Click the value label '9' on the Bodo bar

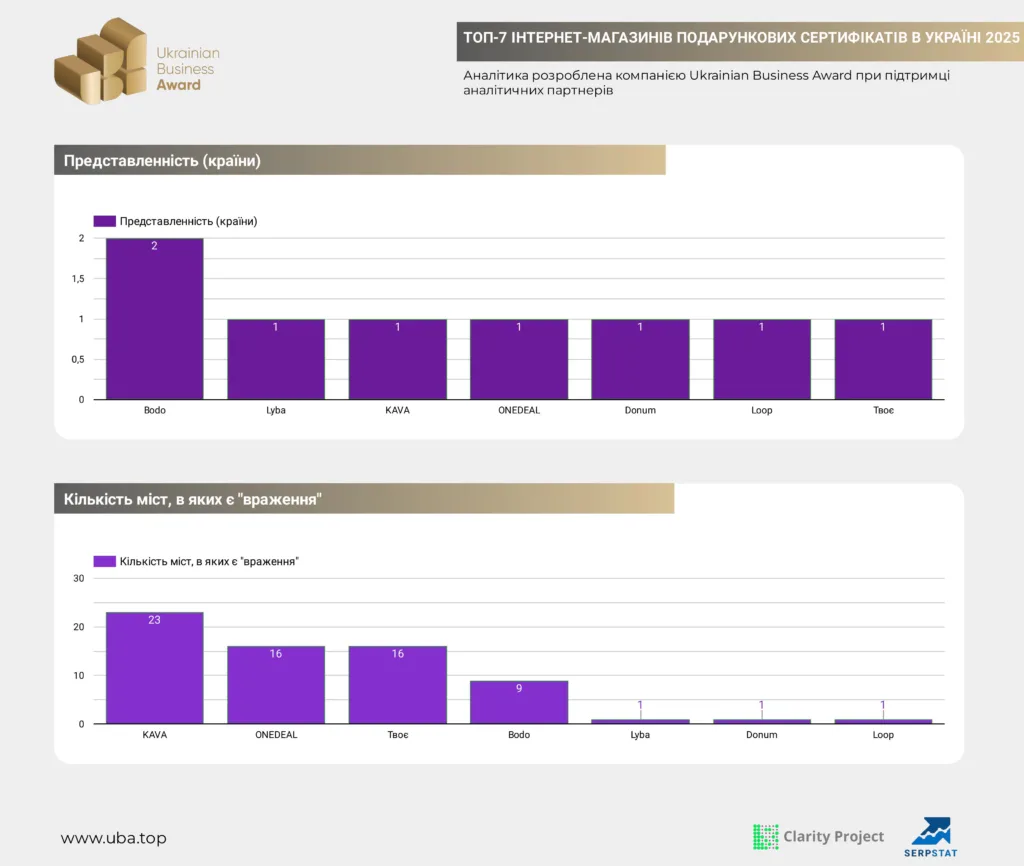[x=519, y=688]
